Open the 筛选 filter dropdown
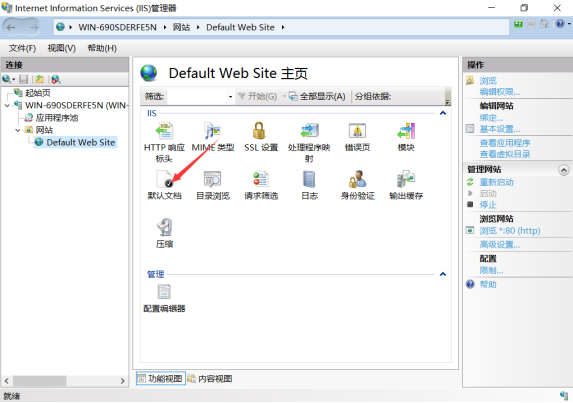 [x=231, y=97]
